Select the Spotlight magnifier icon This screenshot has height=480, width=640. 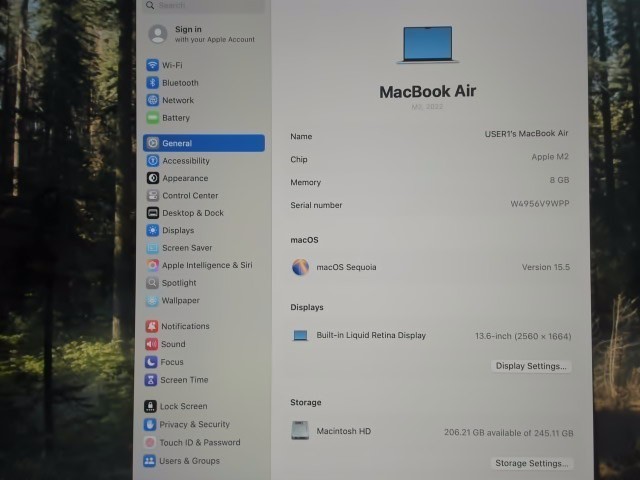coord(152,282)
